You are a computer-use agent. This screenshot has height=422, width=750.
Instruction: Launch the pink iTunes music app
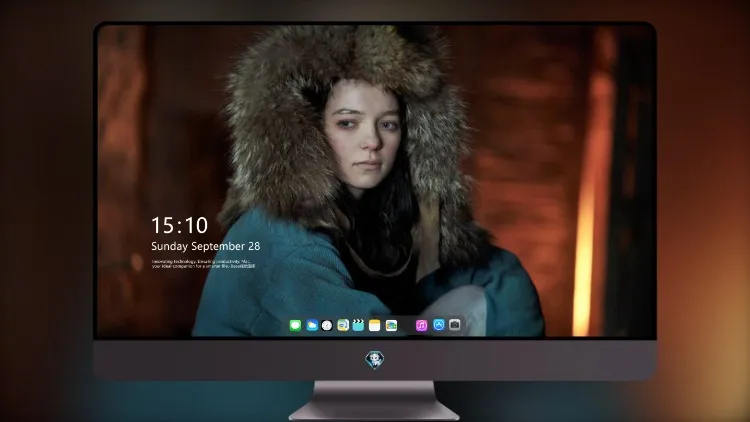coord(421,325)
